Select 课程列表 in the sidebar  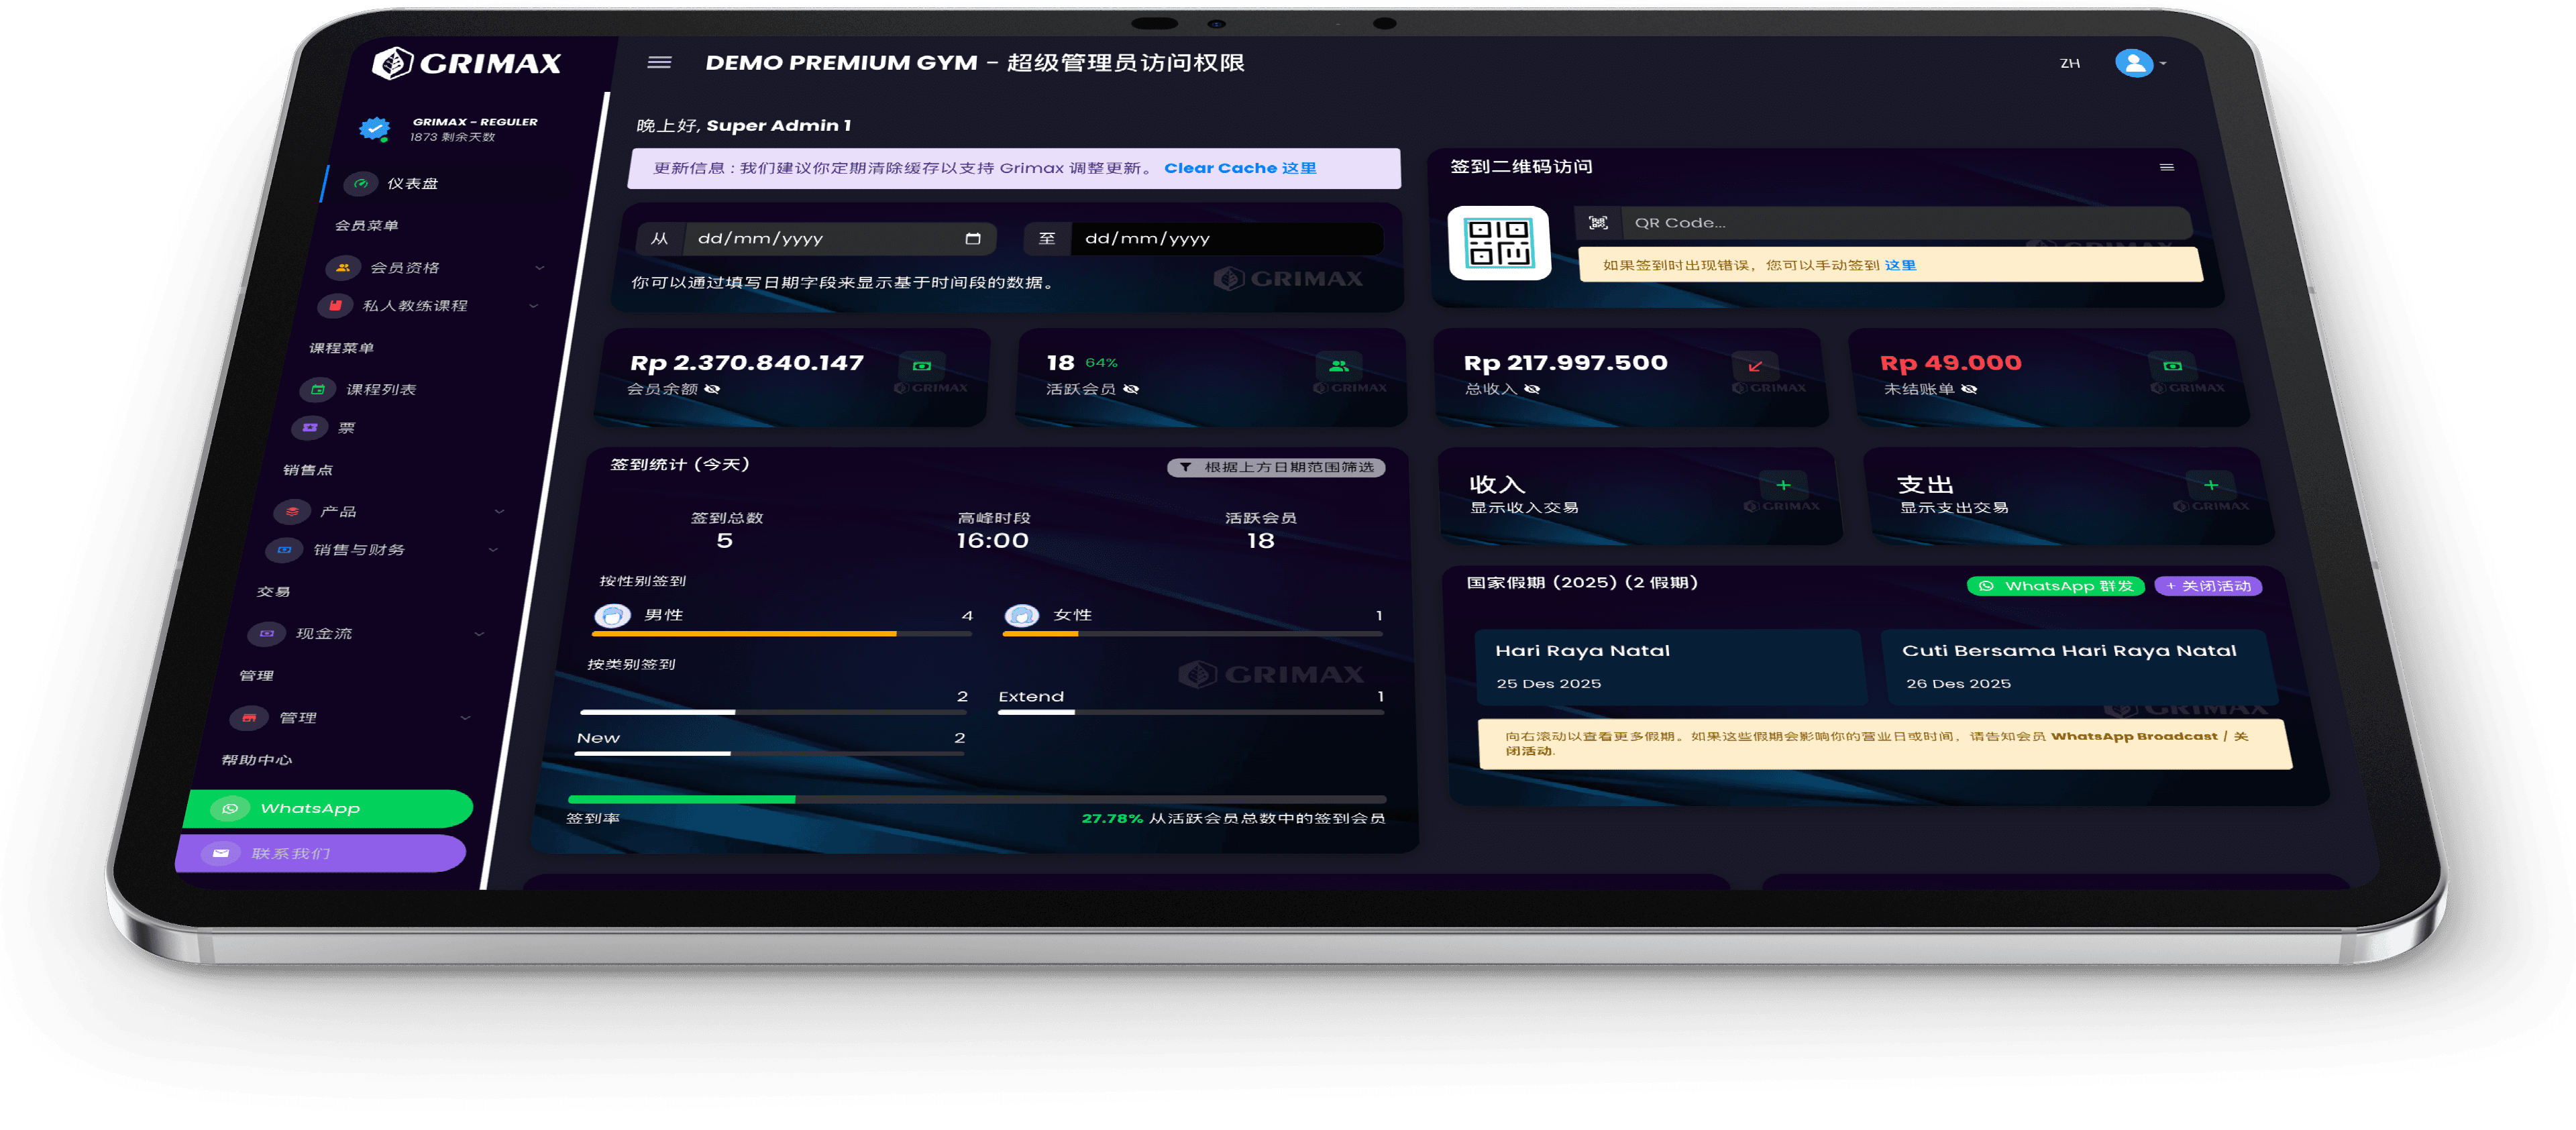point(380,390)
